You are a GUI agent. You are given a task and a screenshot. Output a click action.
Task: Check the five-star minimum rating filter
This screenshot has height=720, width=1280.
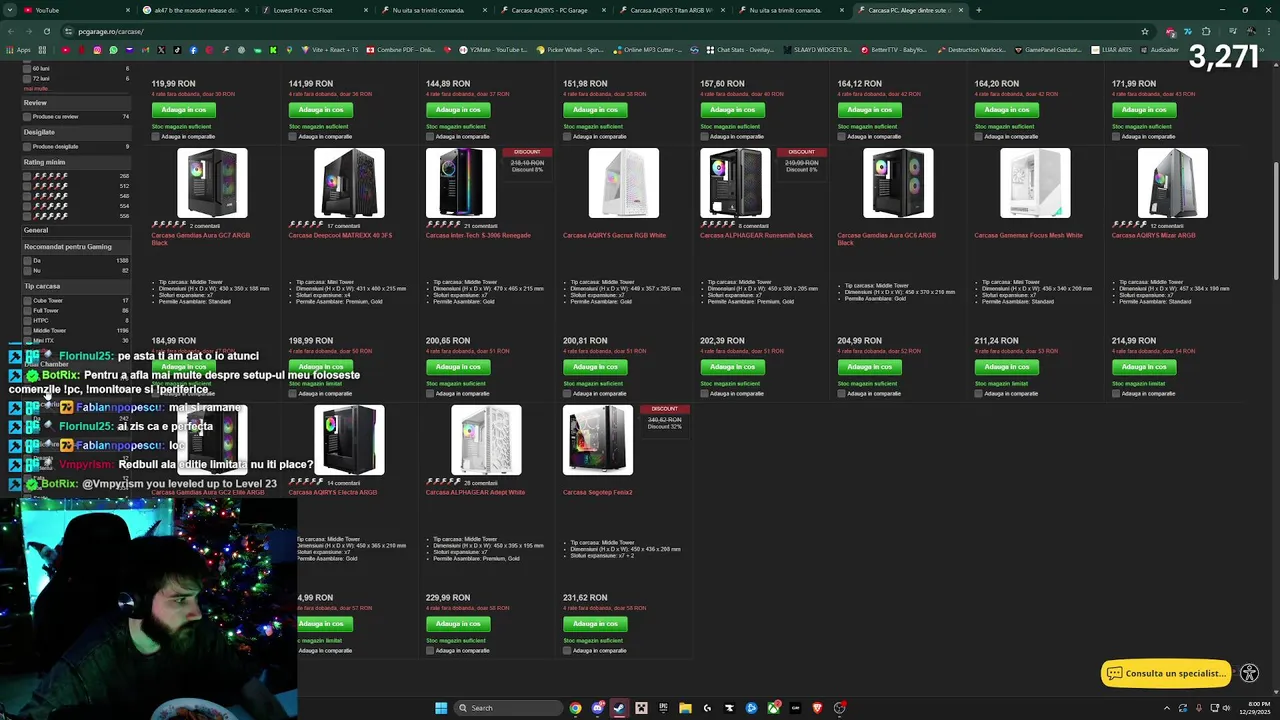point(27,176)
